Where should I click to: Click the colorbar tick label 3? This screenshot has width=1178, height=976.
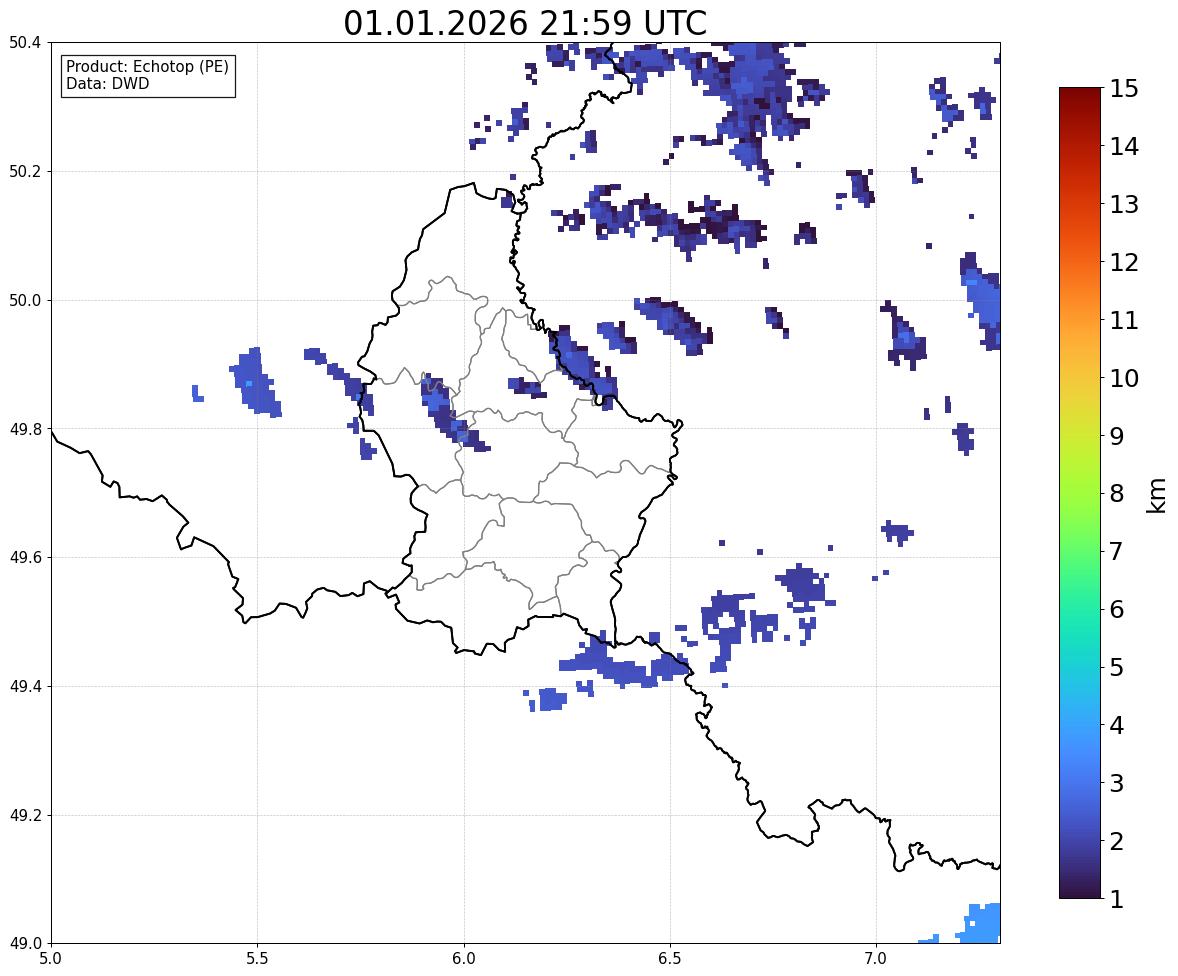(1117, 783)
